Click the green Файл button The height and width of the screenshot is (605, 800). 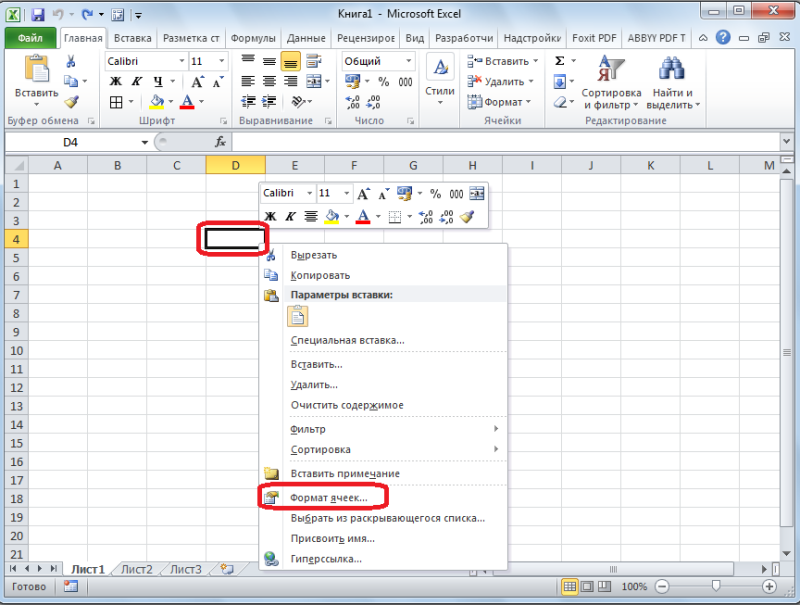point(30,38)
